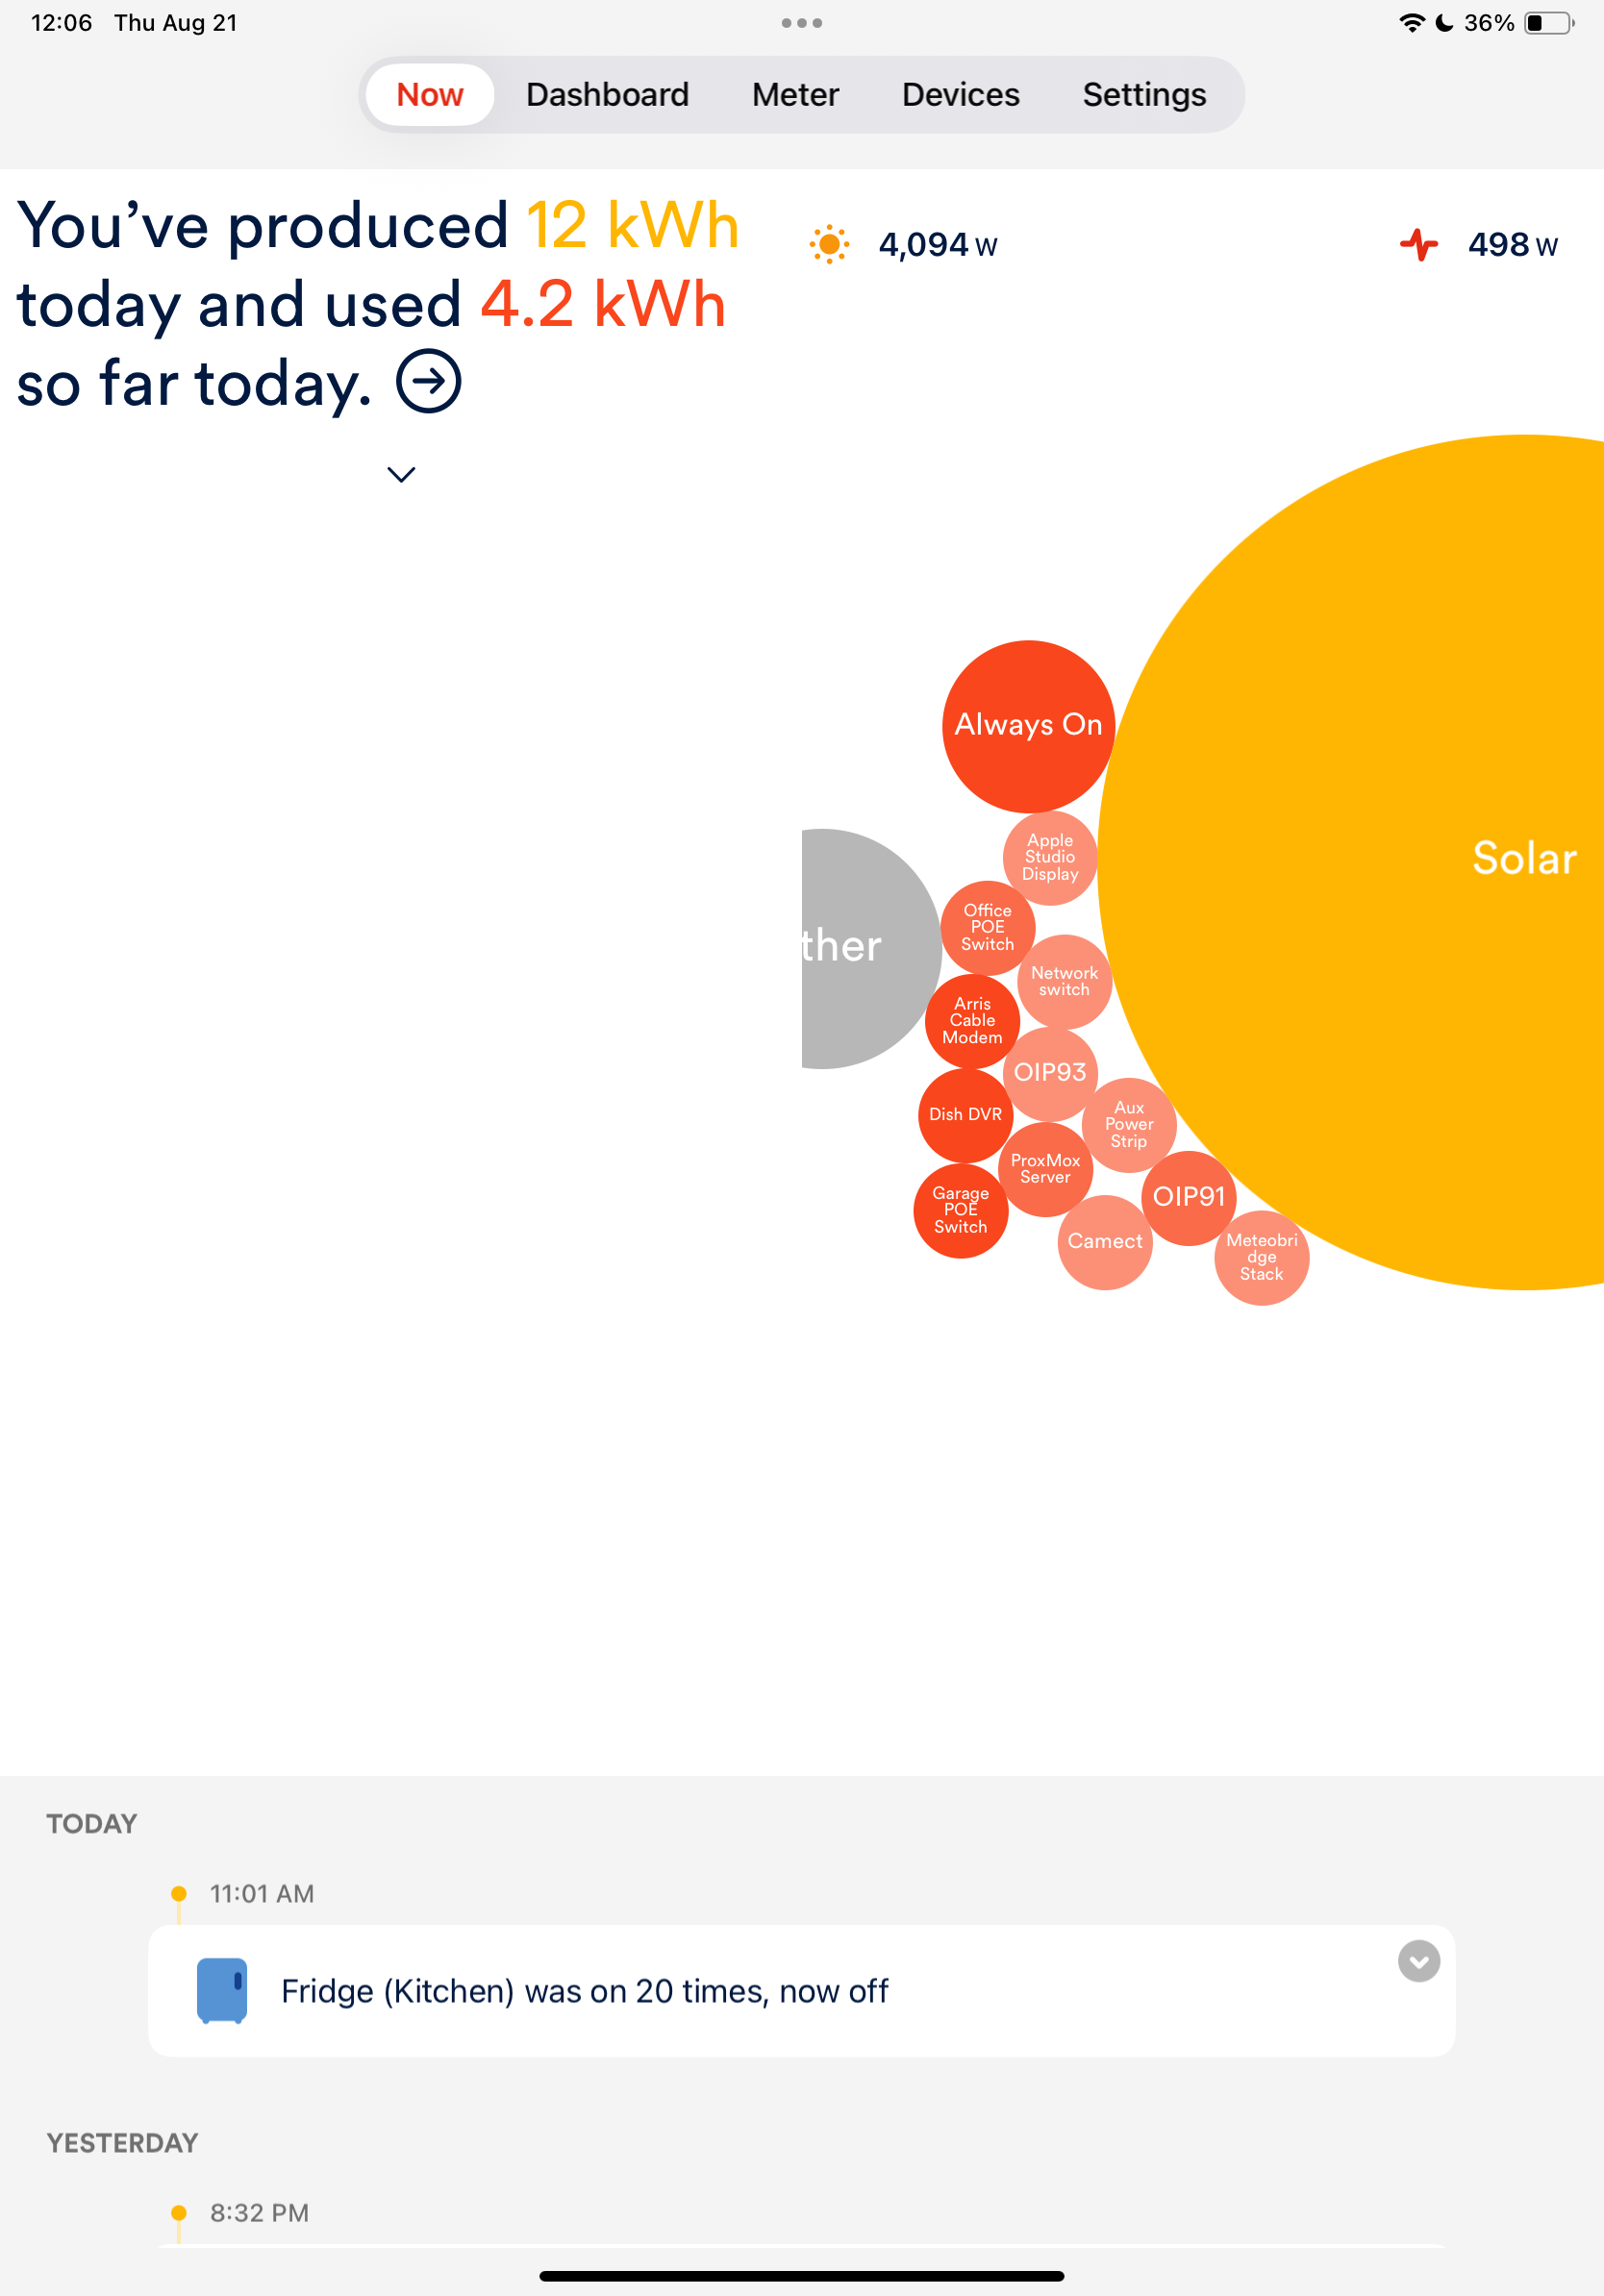Expand the summary with the down chevron

click(401, 475)
